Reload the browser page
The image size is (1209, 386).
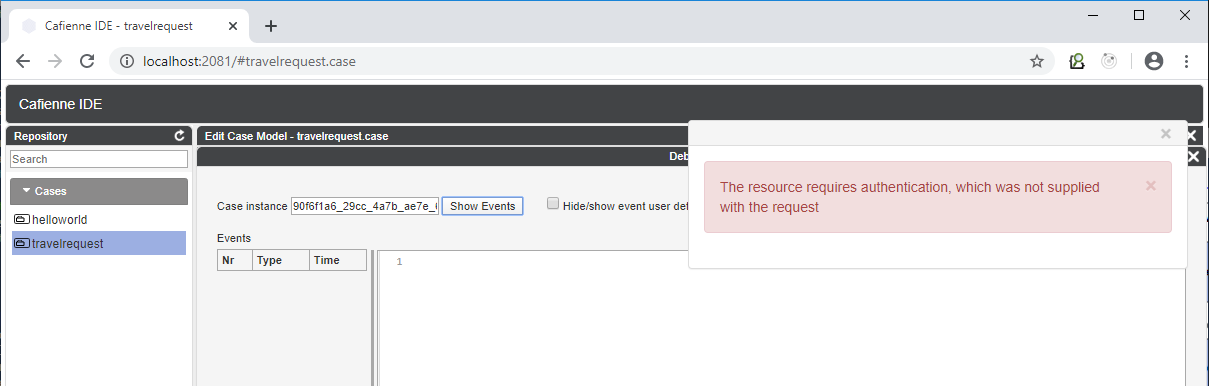pos(87,61)
